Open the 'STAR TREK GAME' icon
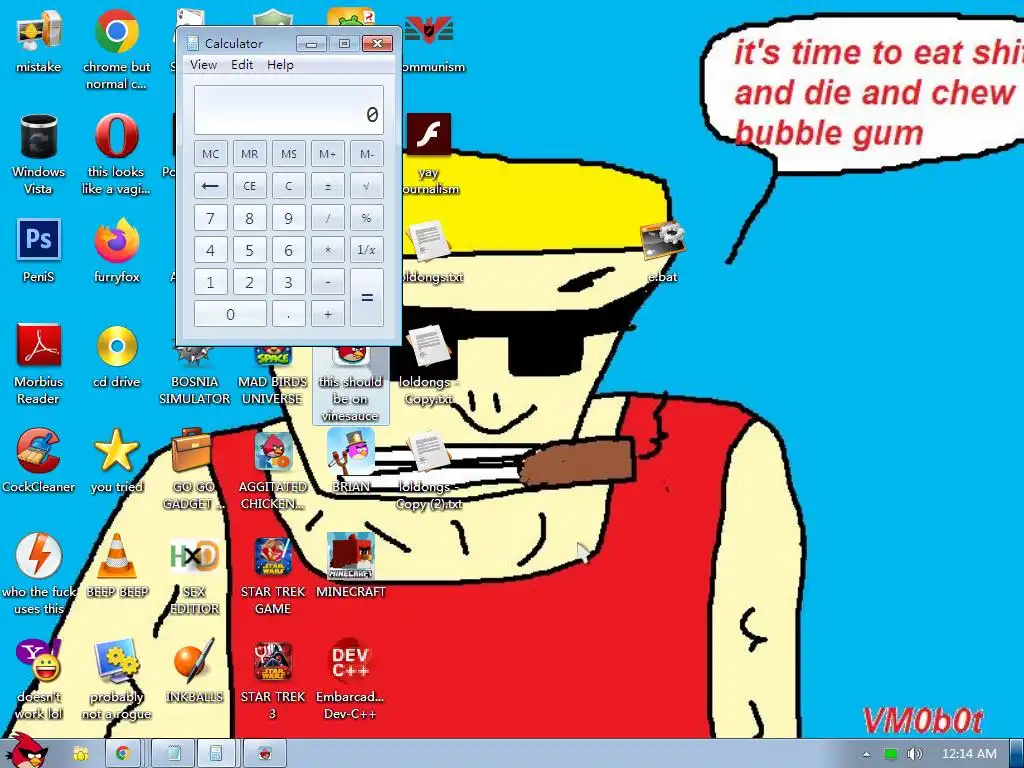 [273, 575]
